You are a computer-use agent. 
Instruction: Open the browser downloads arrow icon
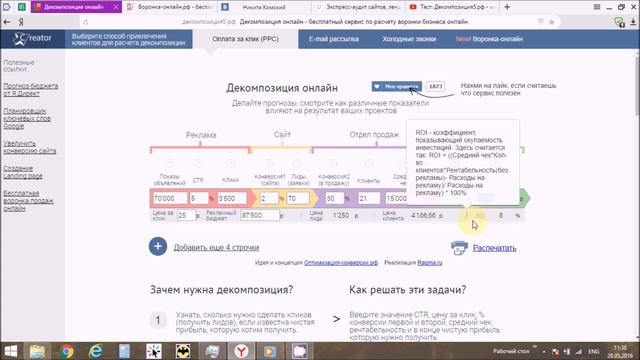633,22
